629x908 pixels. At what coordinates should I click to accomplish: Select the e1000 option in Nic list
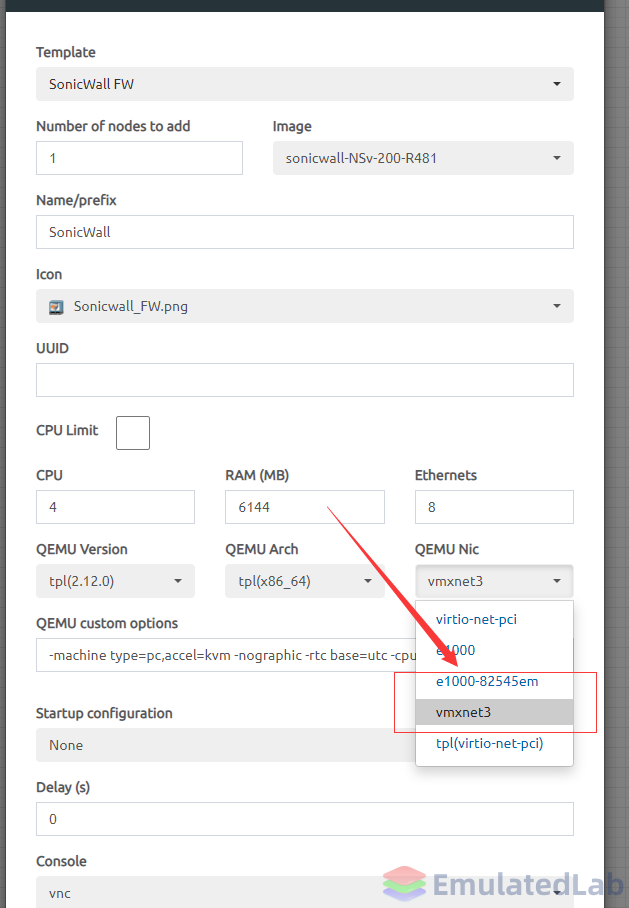[494, 650]
